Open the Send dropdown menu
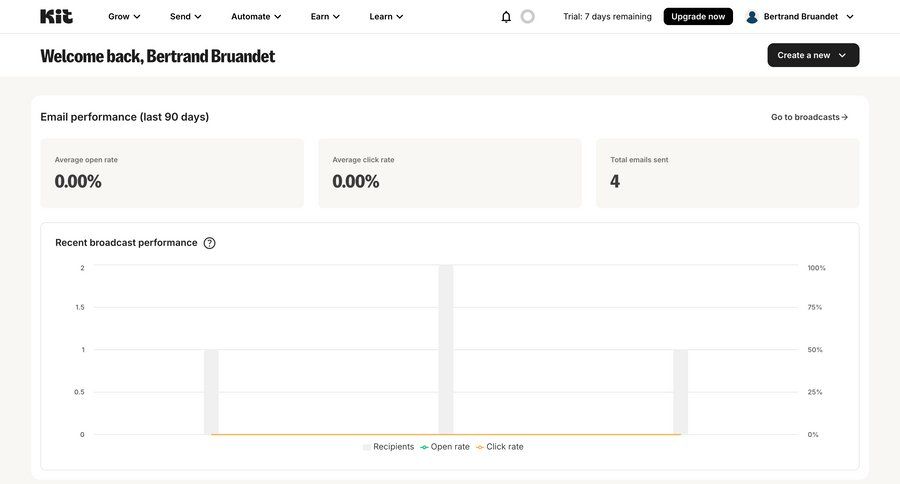 [186, 17]
